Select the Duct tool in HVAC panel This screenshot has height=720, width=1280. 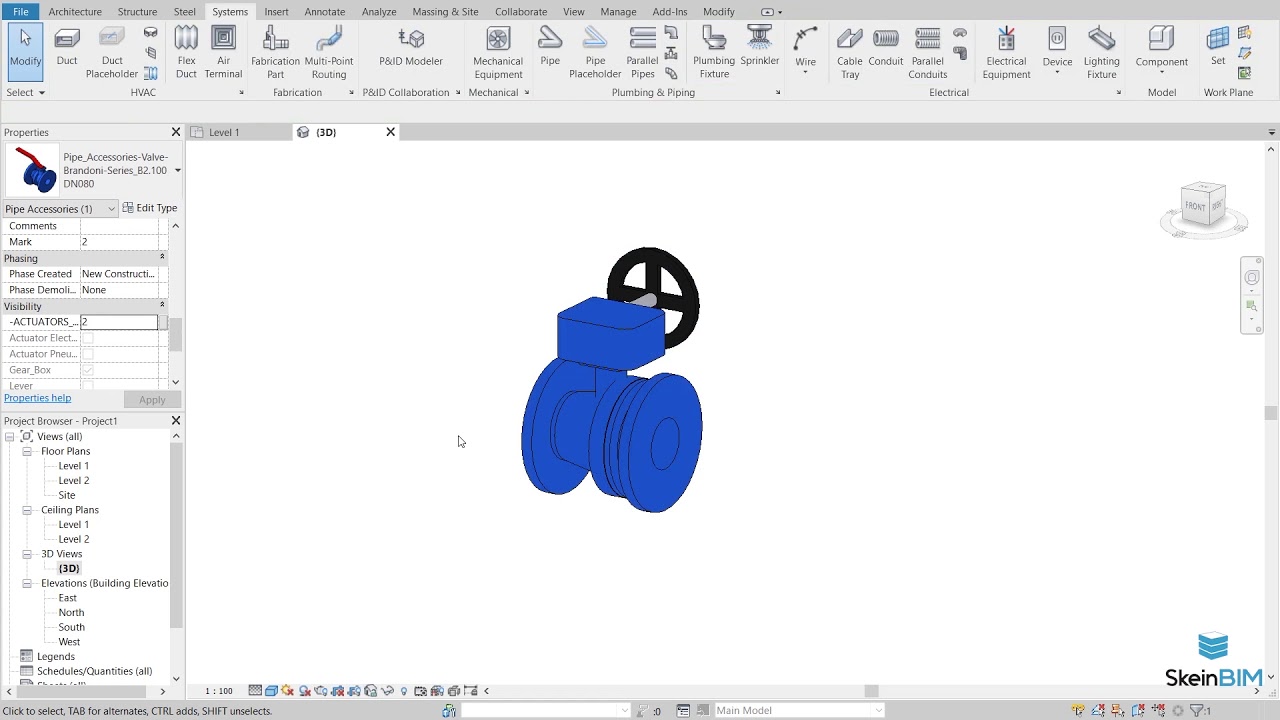point(67,48)
